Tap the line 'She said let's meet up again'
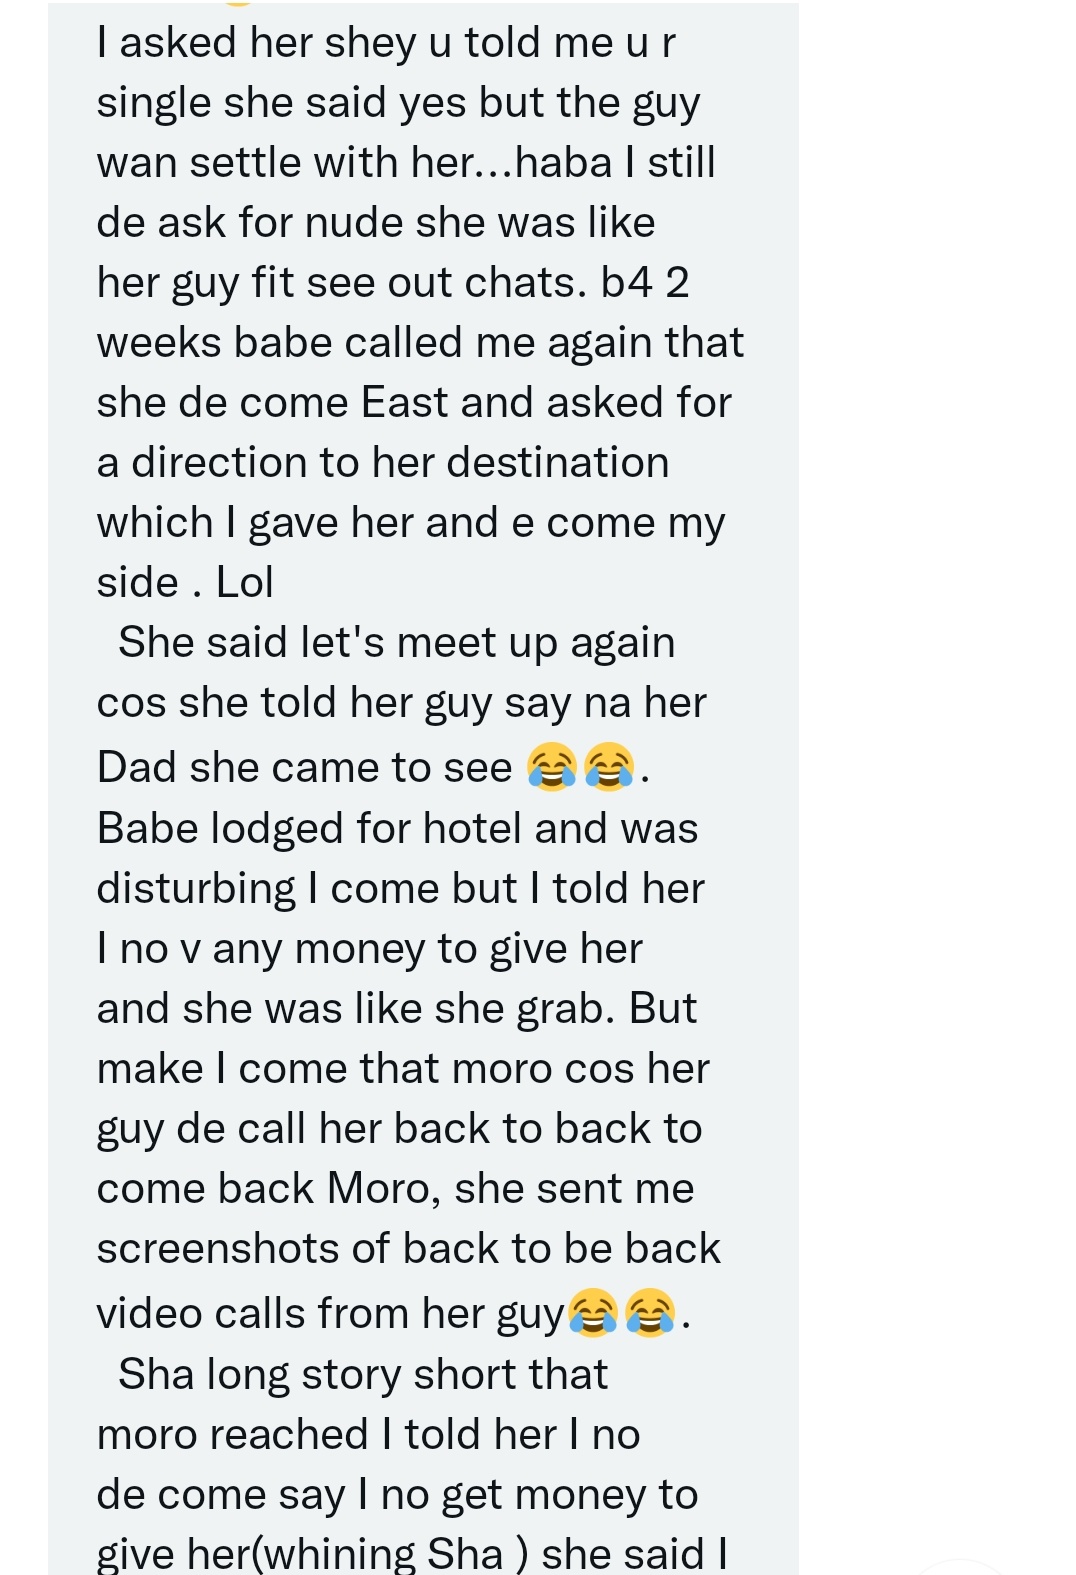 pos(396,643)
